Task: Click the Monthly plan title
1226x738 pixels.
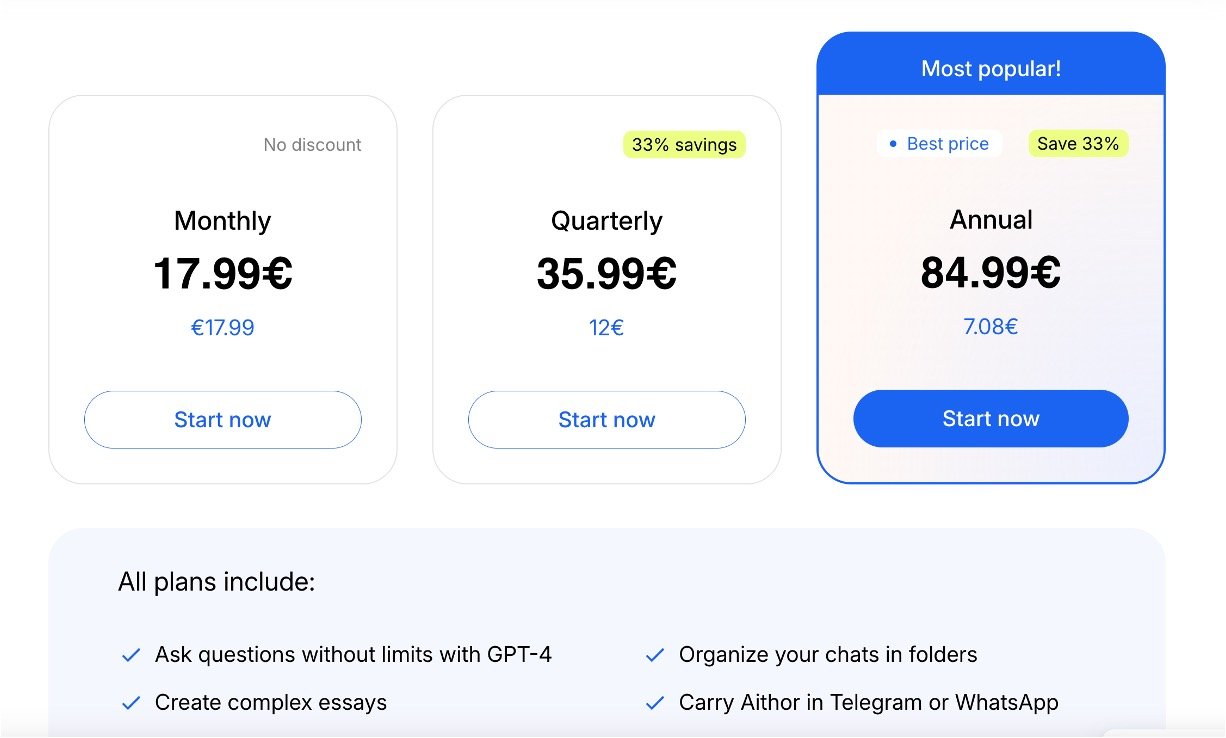Action: pos(222,221)
